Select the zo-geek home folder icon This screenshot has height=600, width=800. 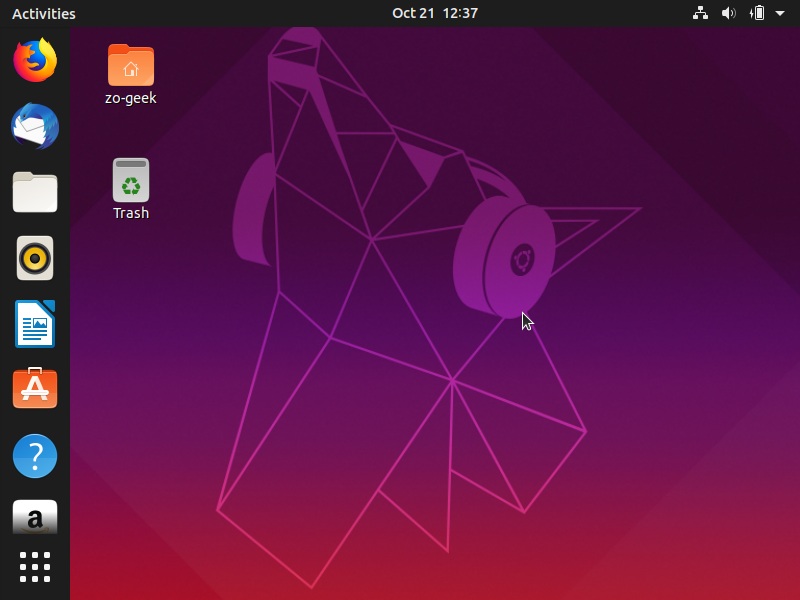[x=131, y=65]
